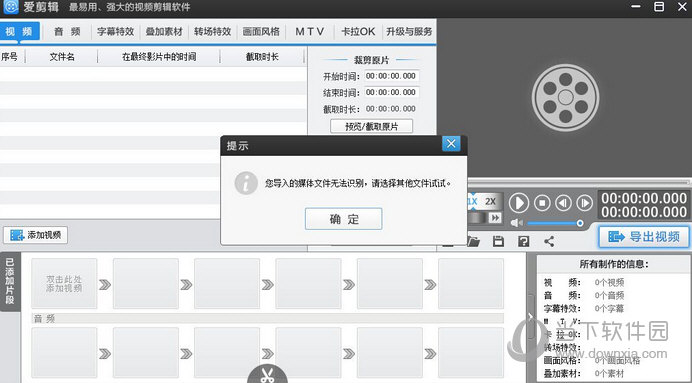This screenshot has height=383, width=692.
Task: Maximize the 爱剪辑 window
Action: tap(659, 7)
